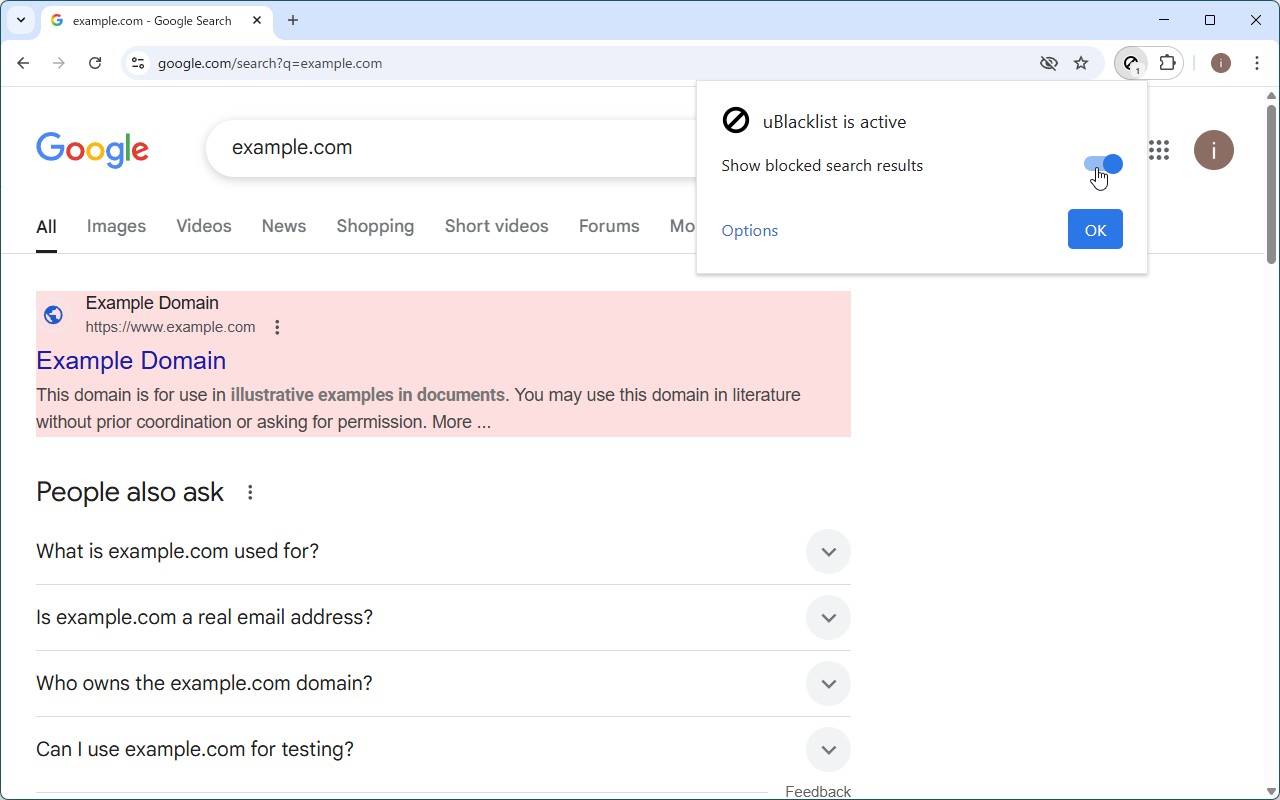Click the scrollbar up arrow

click(x=1272, y=96)
